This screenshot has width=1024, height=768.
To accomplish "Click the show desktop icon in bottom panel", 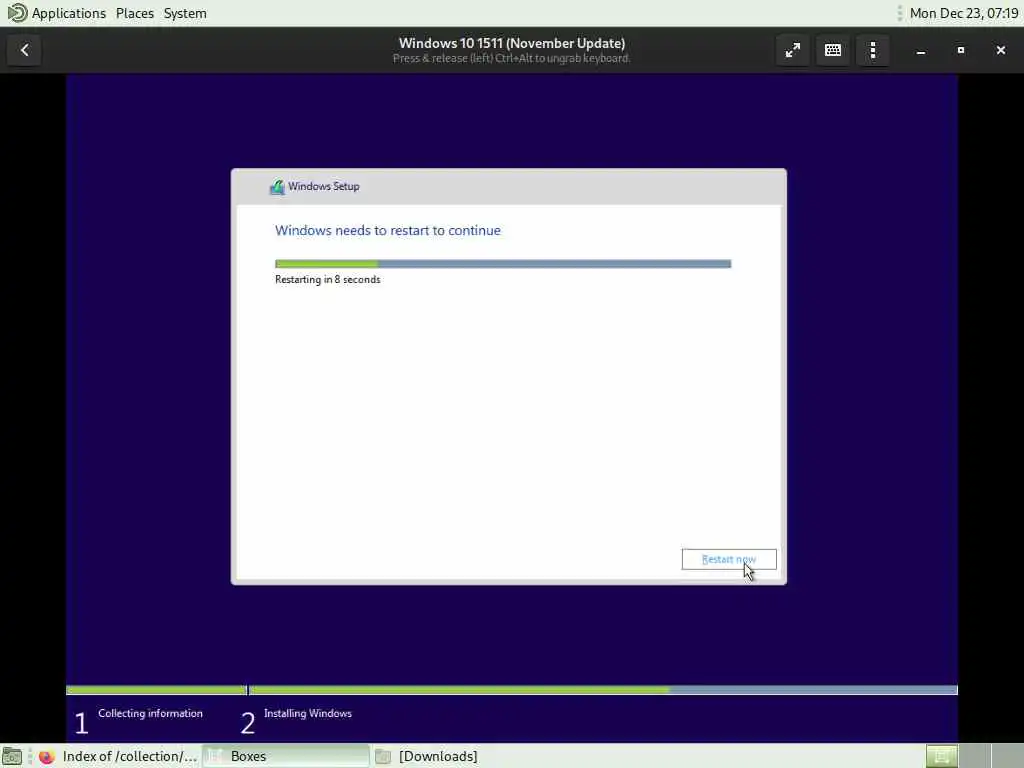I will click(12, 756).
